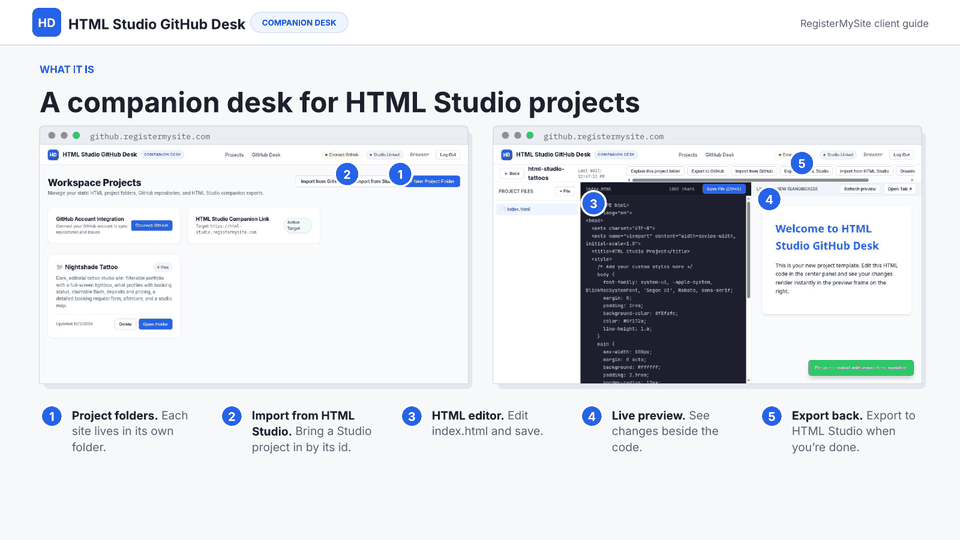960x540 pixels.
Task: Click the WHAT IT IS label
Action: (x=67, y=70)
